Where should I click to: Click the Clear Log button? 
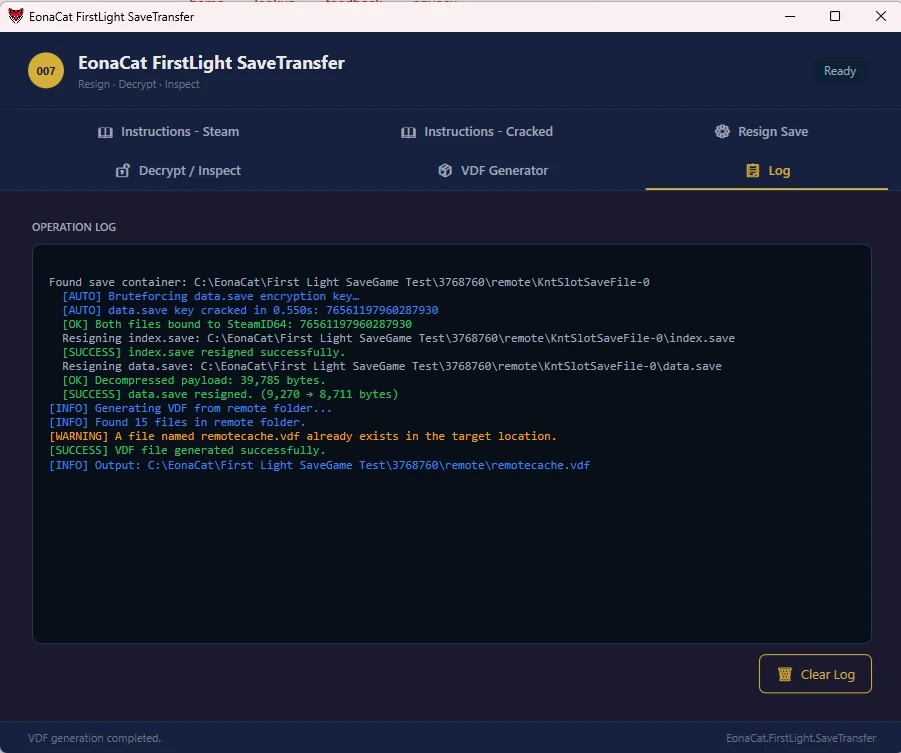tap(815, 674)
